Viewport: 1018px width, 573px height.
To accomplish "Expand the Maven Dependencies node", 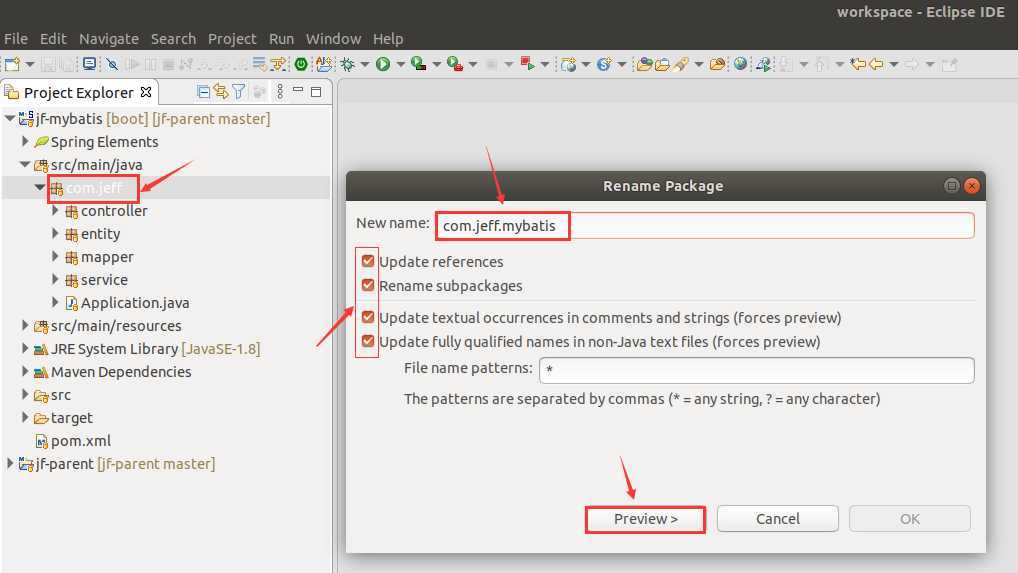I will click(x=25, y=371).
